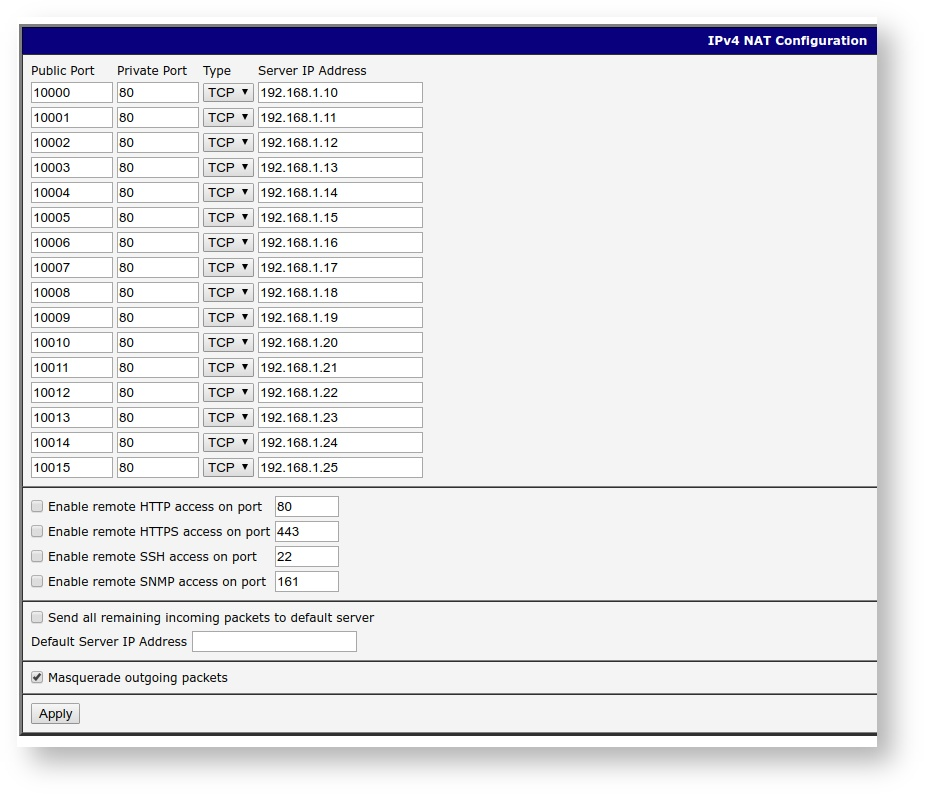Image resolution: width=925 pixels, height=795 pixels.
Task: Click the Apply button
Action: [x=55, y=714]
